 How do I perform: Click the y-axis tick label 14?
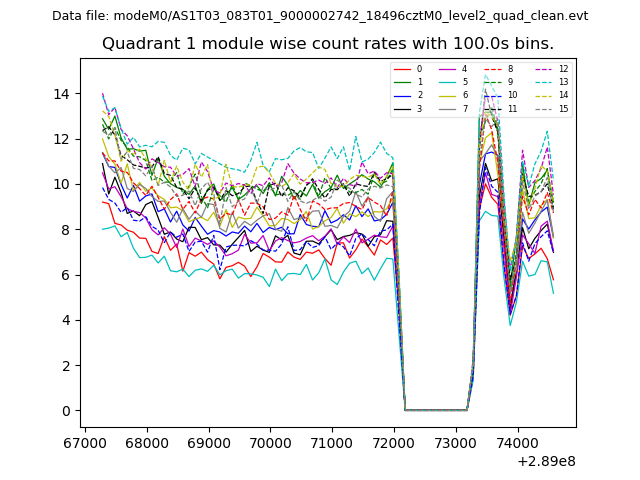click(x=62, y=94)
